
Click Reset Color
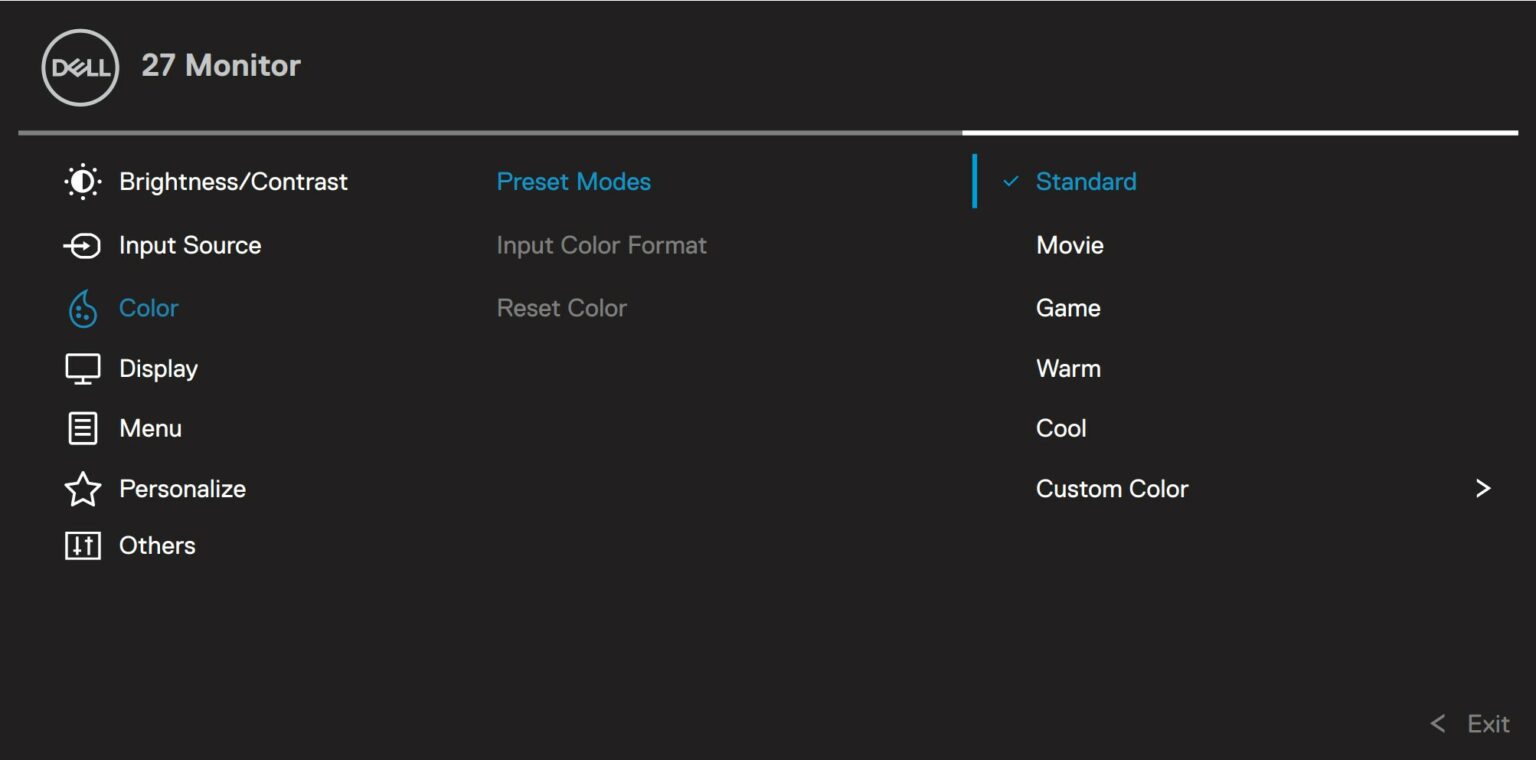(561, 308)
